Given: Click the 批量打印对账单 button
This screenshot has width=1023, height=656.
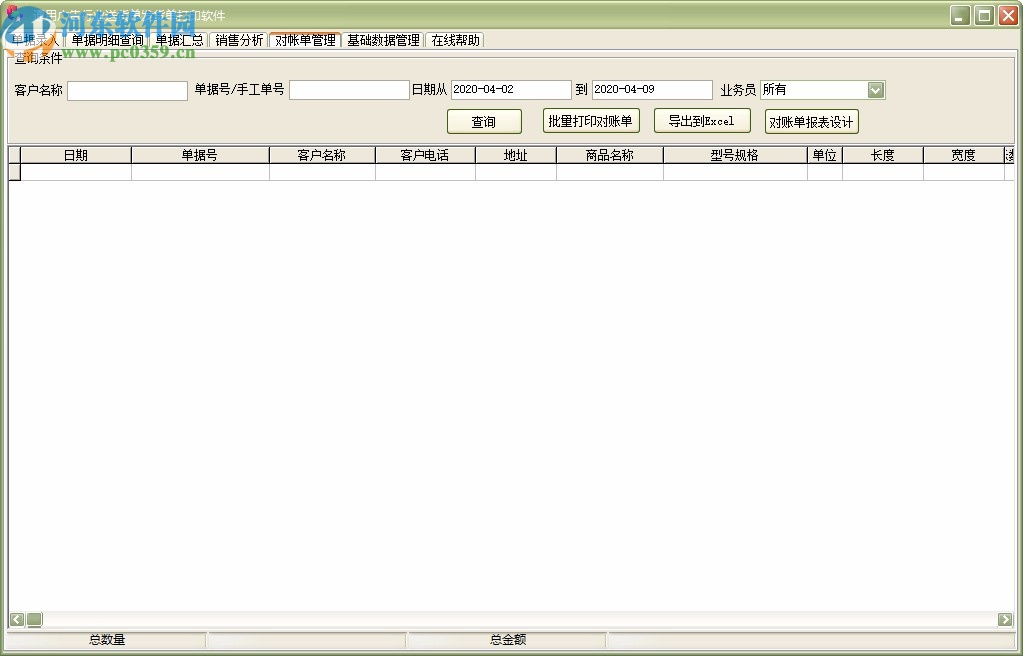Looking at the screenshot, I should (591, 121).
